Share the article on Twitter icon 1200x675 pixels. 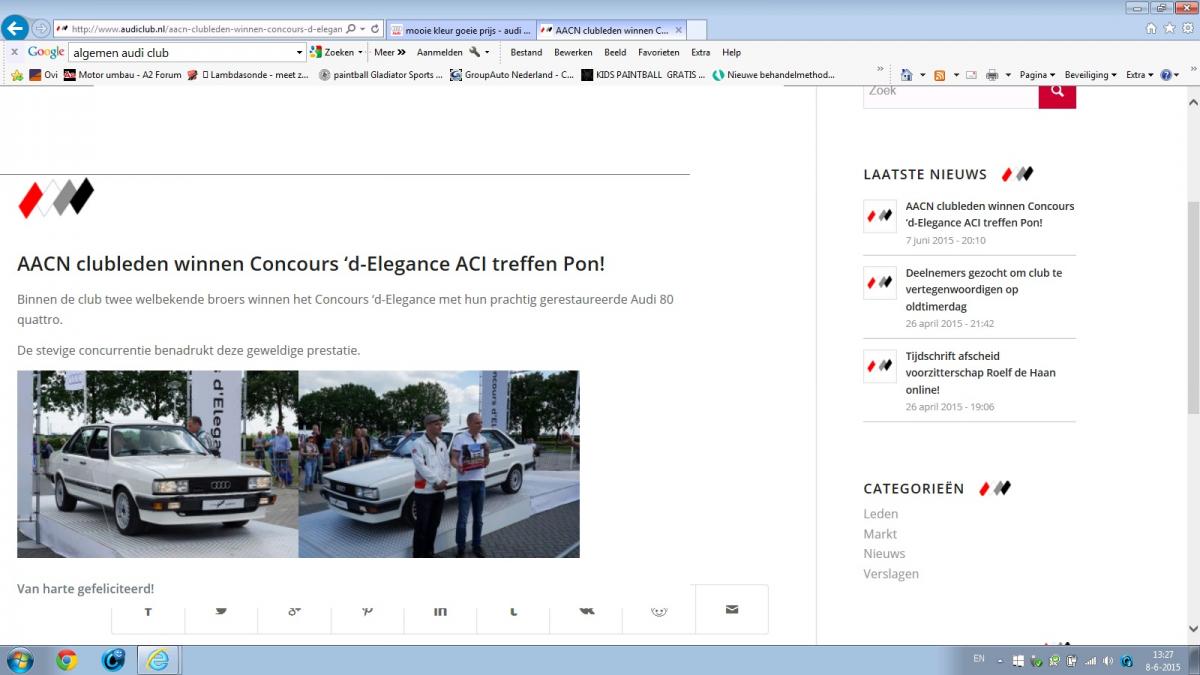tap(221, 610)
